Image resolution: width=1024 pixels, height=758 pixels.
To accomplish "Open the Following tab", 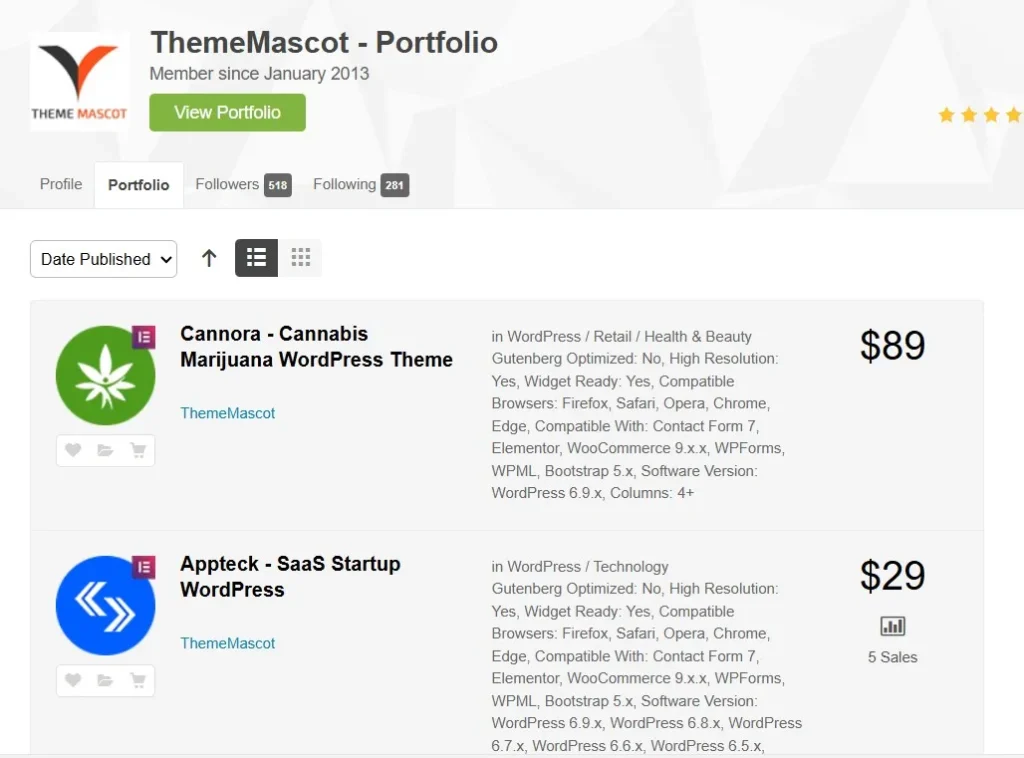I will [359, 184].
